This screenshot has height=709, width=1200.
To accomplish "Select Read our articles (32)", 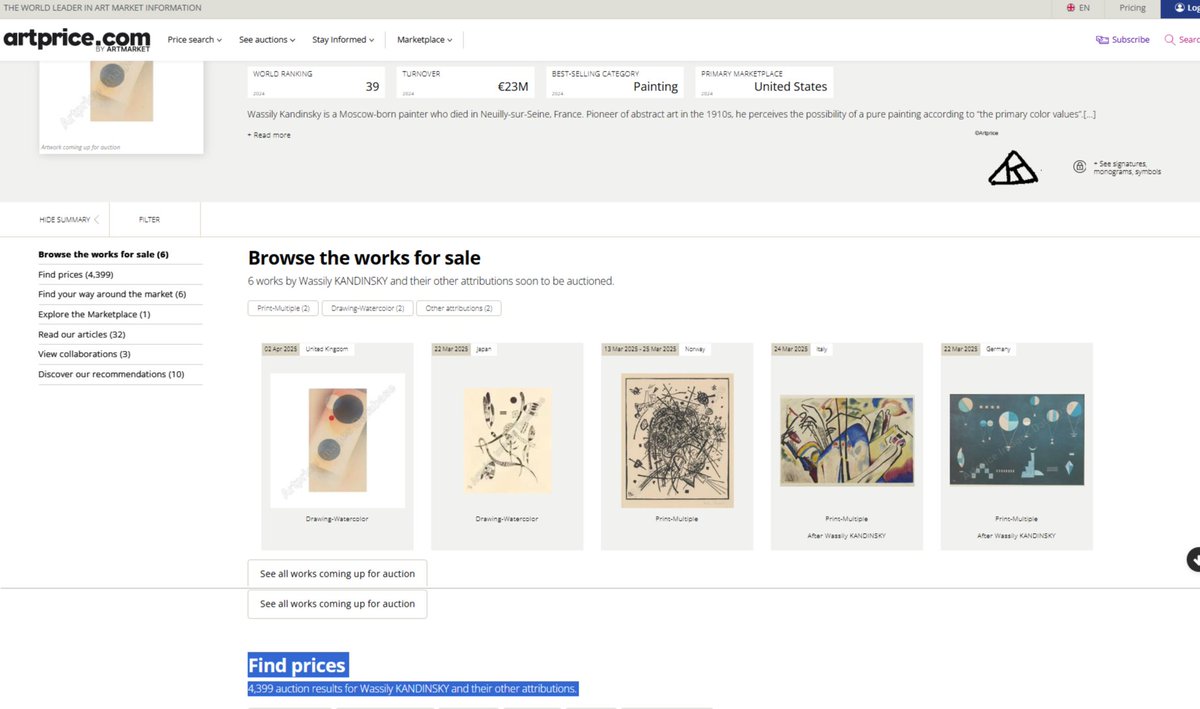I will click(x=82, y=334).
